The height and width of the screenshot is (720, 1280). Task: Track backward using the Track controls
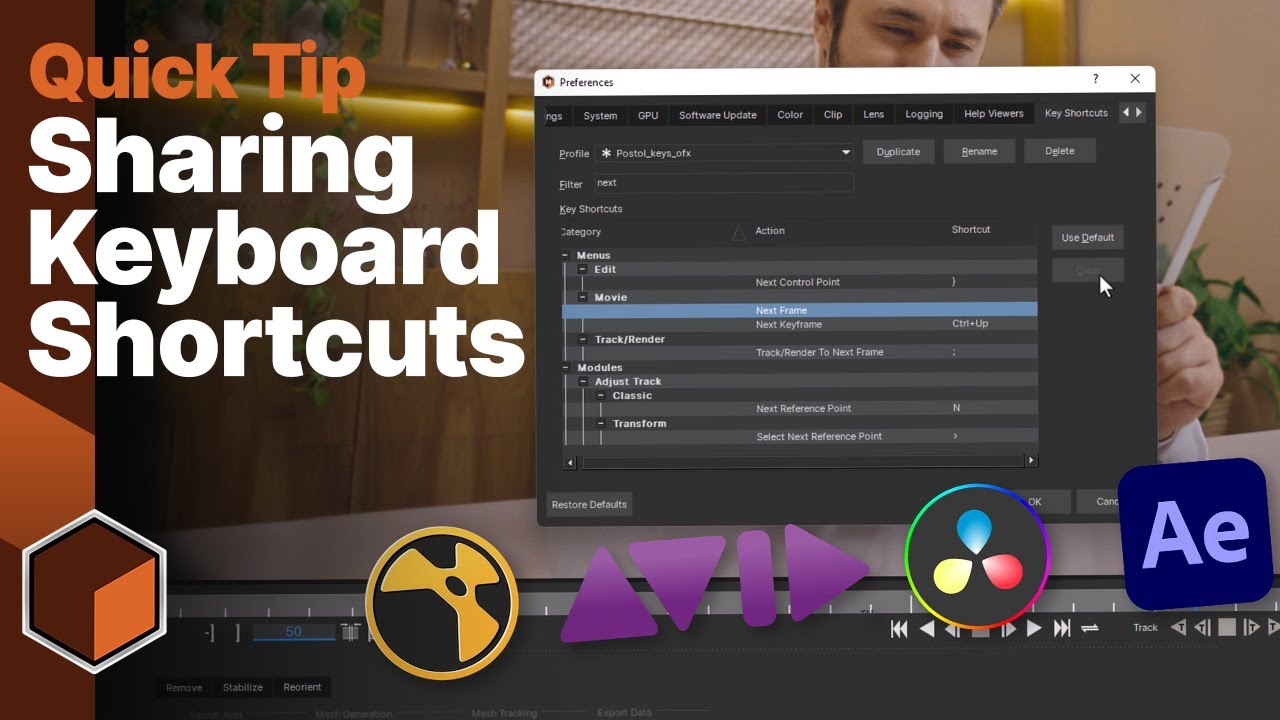[x=1178, y=627]
